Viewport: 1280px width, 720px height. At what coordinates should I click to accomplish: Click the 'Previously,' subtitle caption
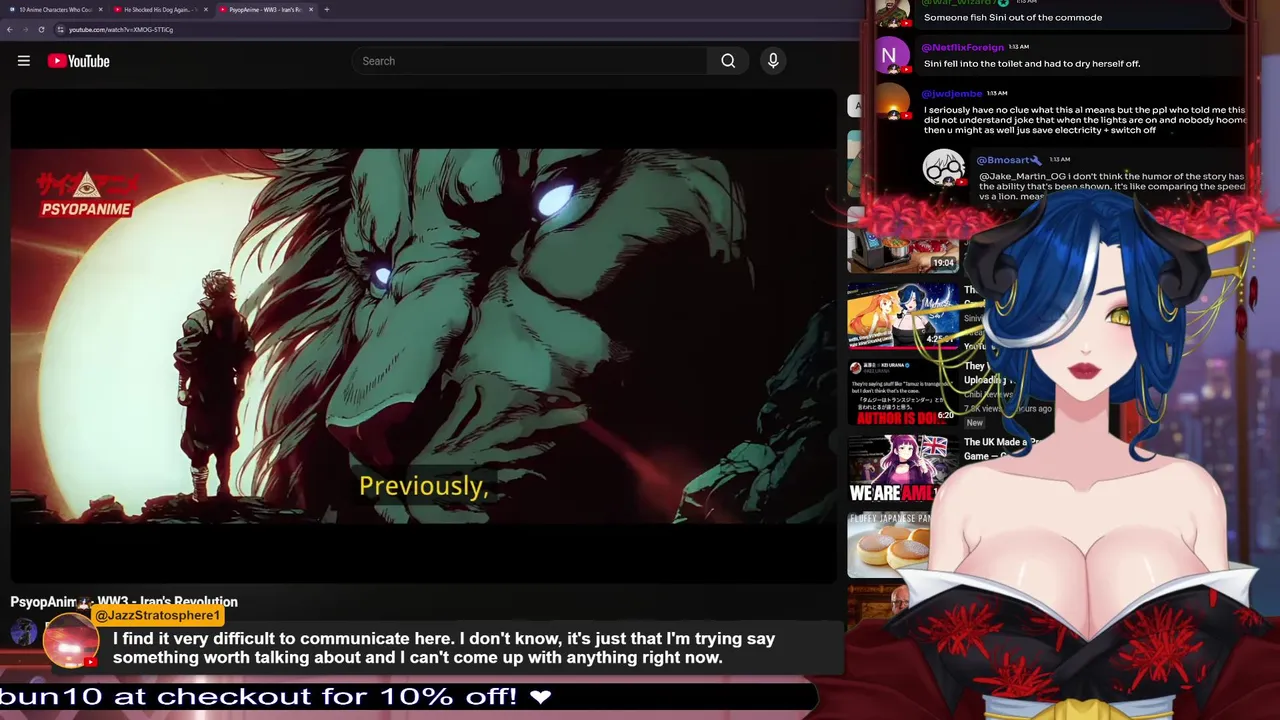pos(423,486)
